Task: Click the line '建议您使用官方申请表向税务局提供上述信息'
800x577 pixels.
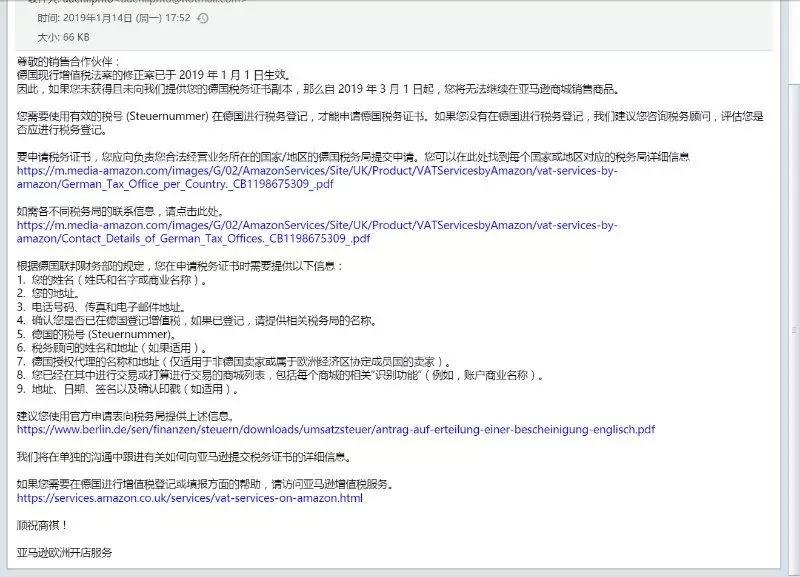Action: (126, 416)
